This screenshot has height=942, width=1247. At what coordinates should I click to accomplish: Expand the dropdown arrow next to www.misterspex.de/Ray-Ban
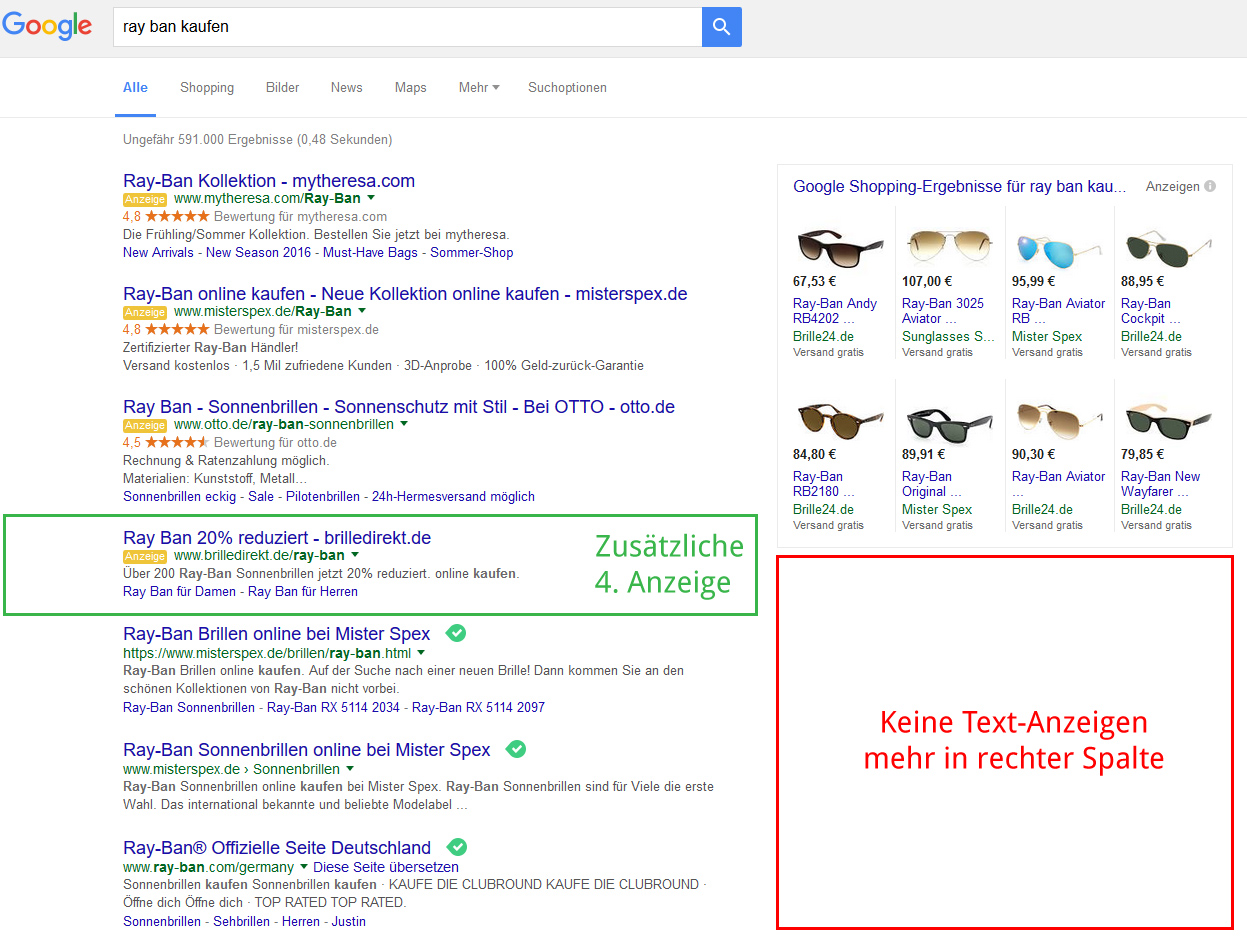point(362,312)
